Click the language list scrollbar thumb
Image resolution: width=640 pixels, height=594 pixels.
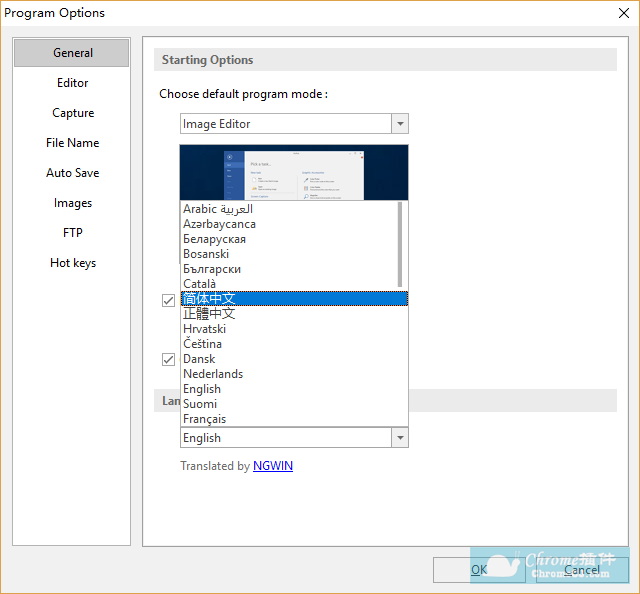[x=400, y=244]
